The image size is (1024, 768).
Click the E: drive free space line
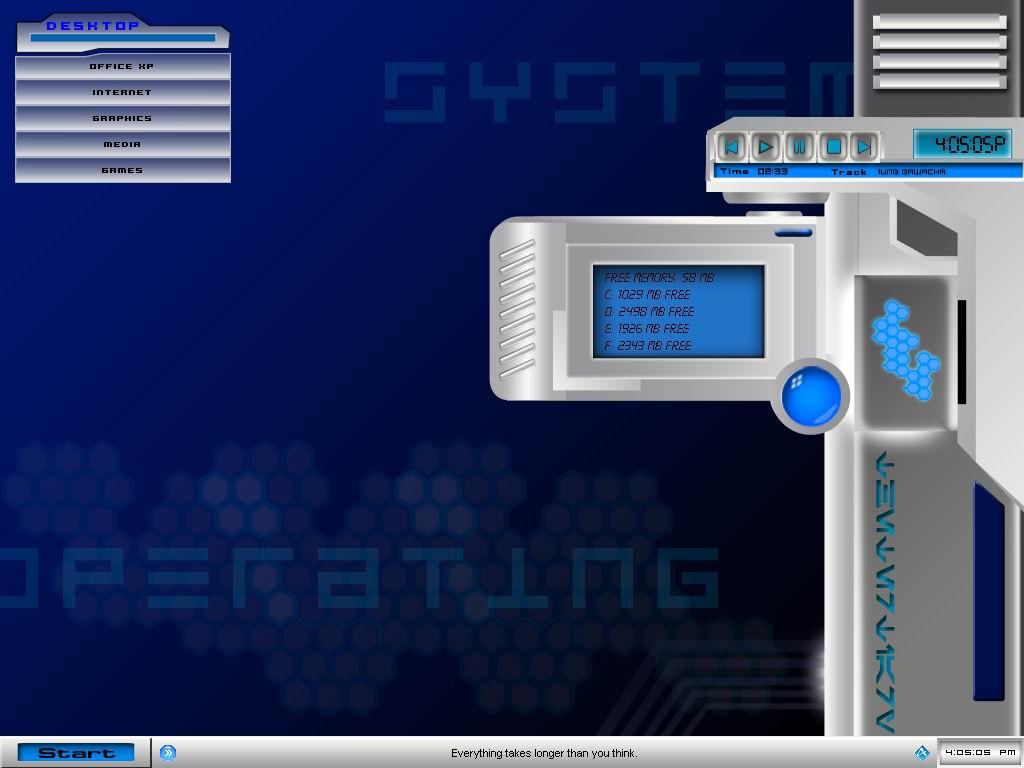coord(647,328)
